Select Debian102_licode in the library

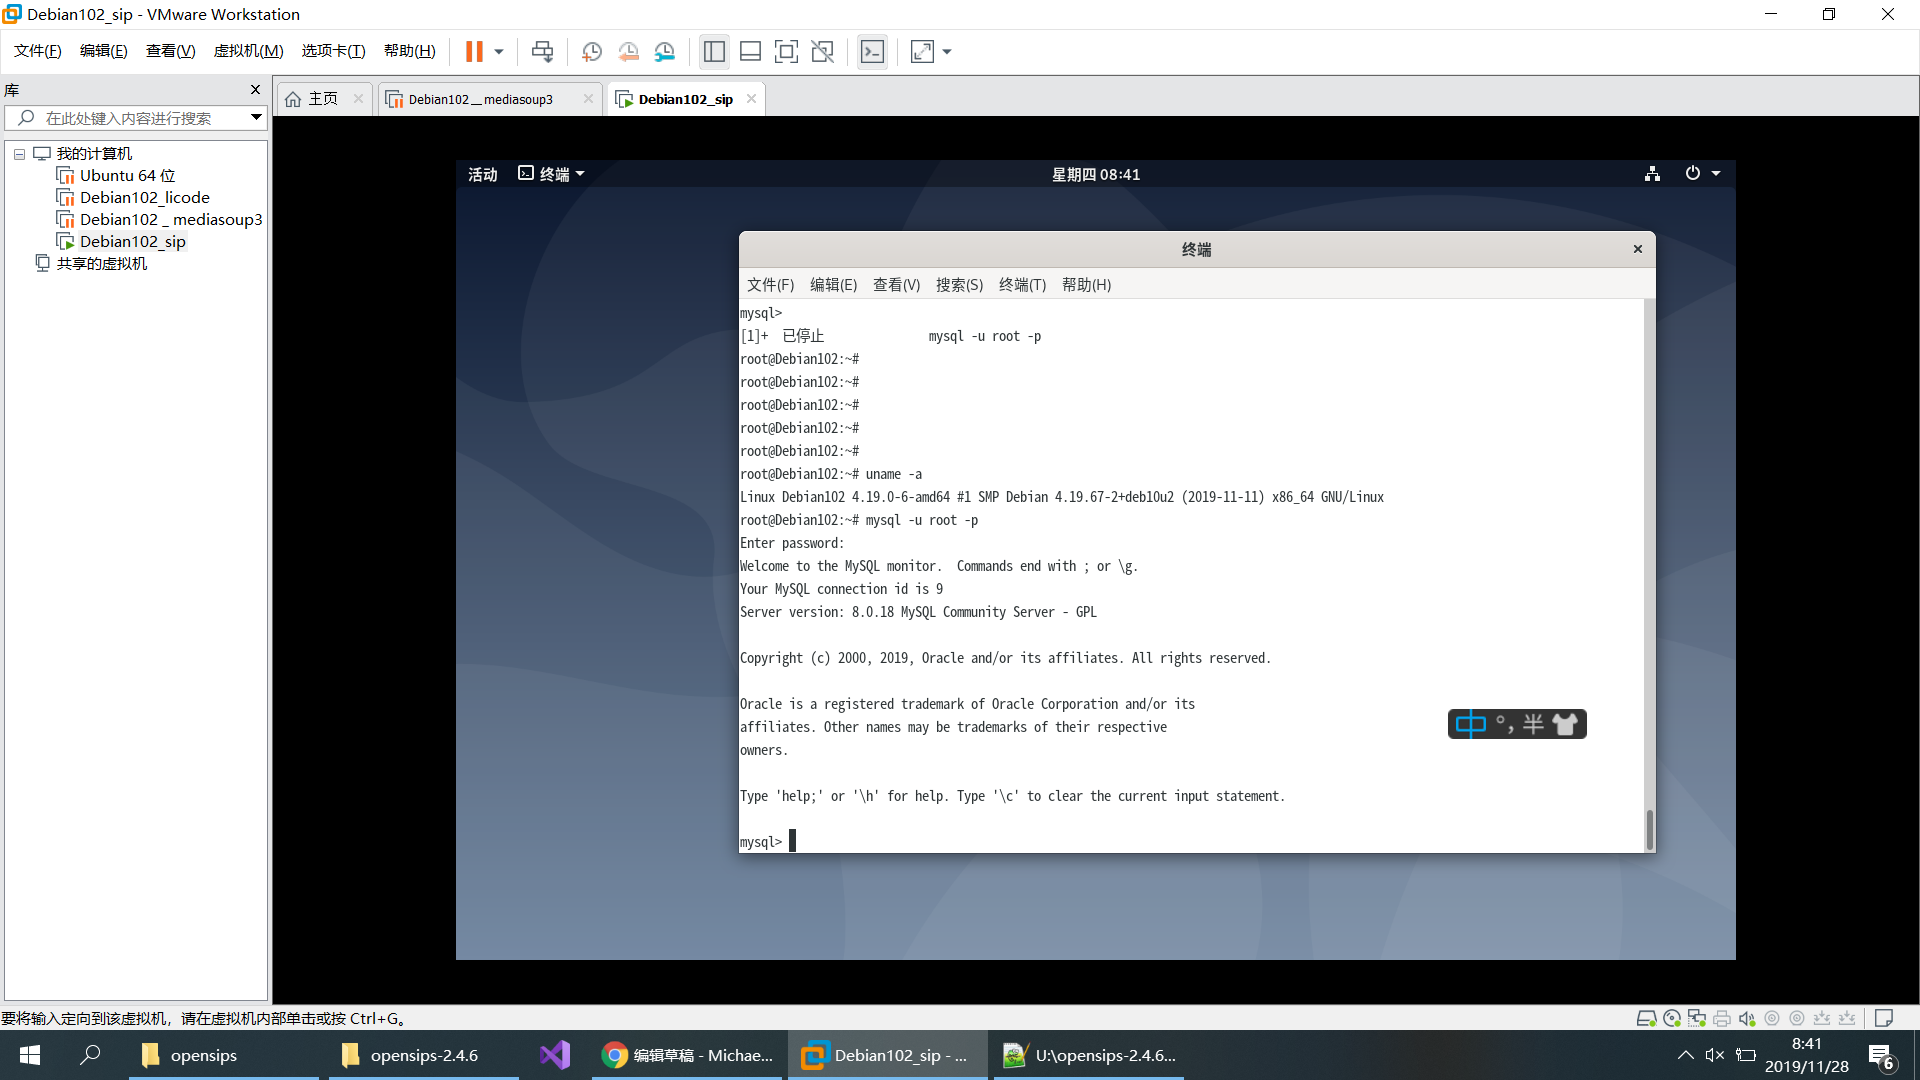pyautogui.click(x=144, y=197)
